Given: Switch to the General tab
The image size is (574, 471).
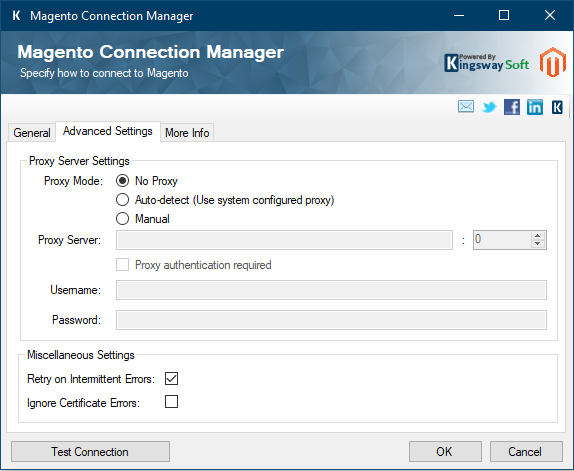Looking at the screenshot, I should point(32,132).
